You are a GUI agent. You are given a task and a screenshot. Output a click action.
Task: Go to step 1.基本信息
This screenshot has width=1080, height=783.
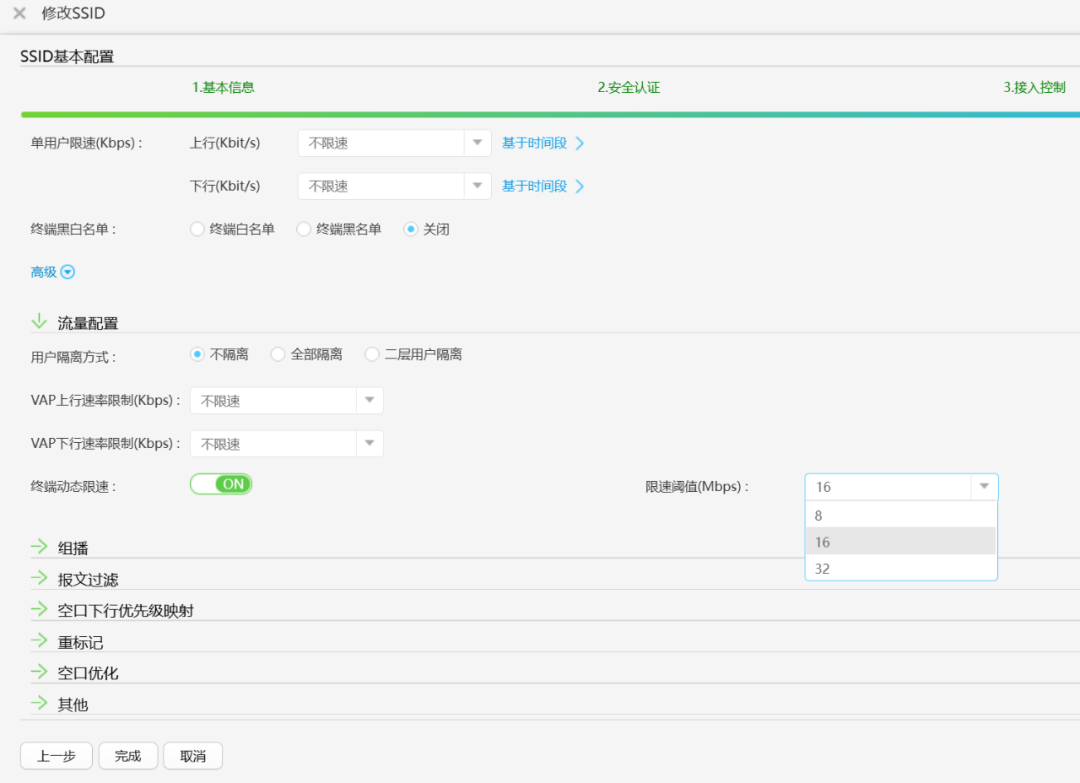[x=223, y=87]
